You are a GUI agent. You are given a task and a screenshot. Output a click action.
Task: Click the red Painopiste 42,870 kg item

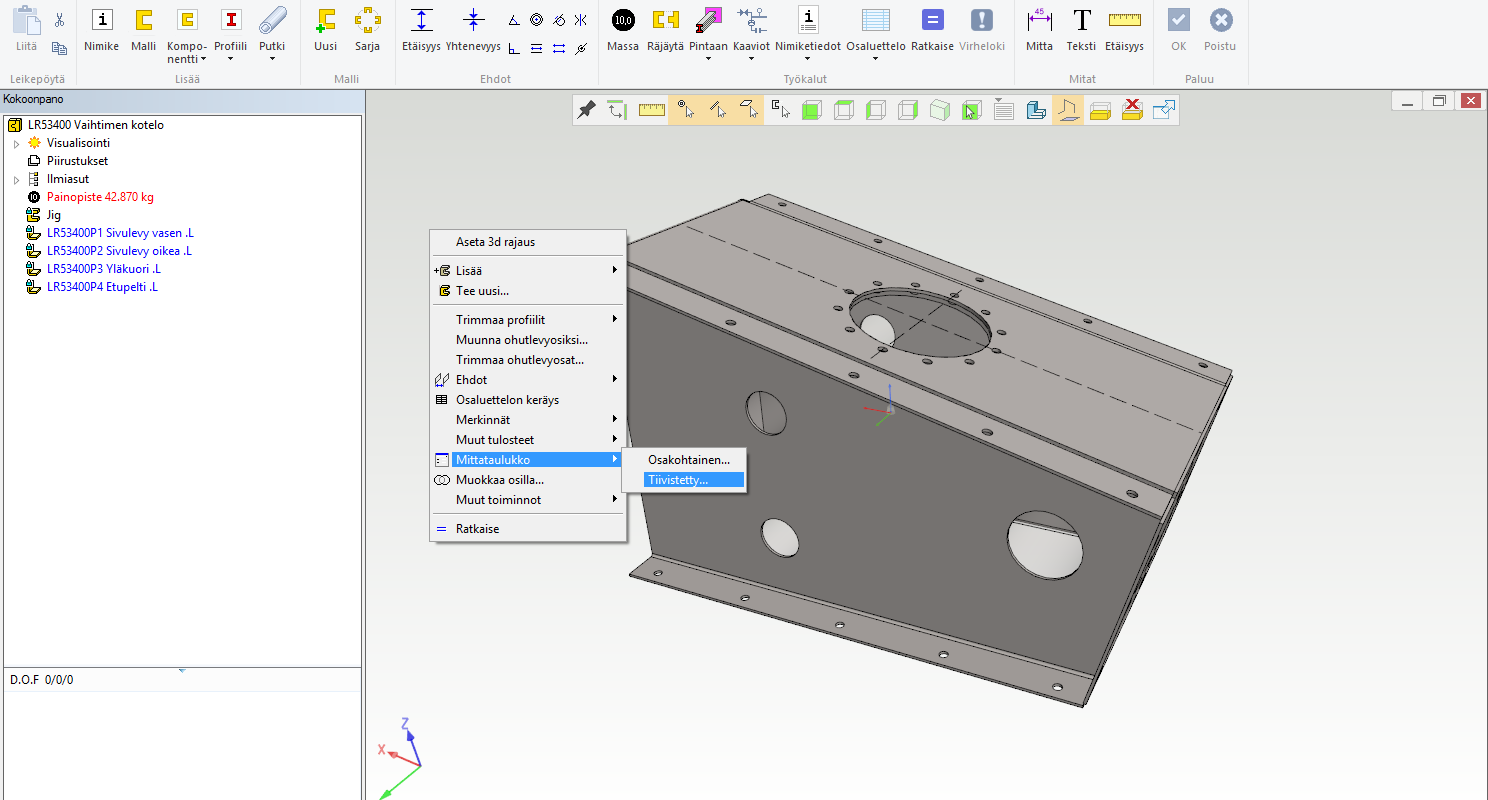coord(100,197)
